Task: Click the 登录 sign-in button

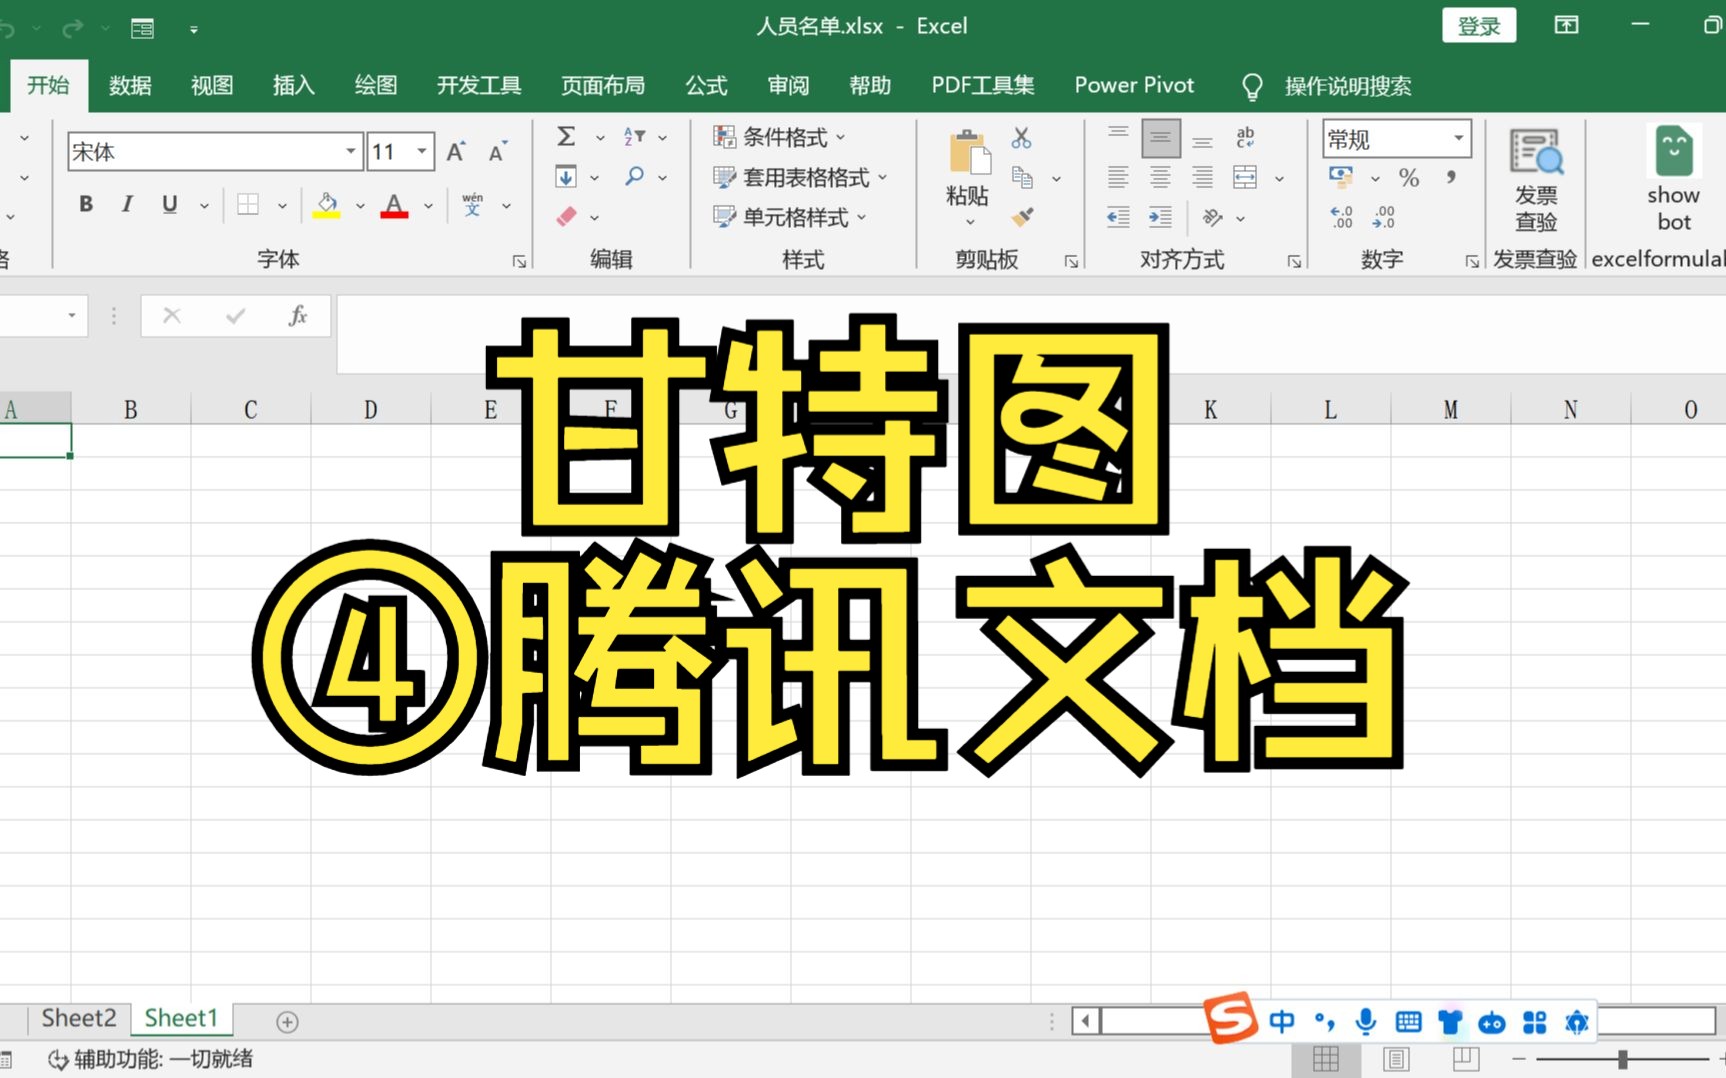Action: point(1479,26)
